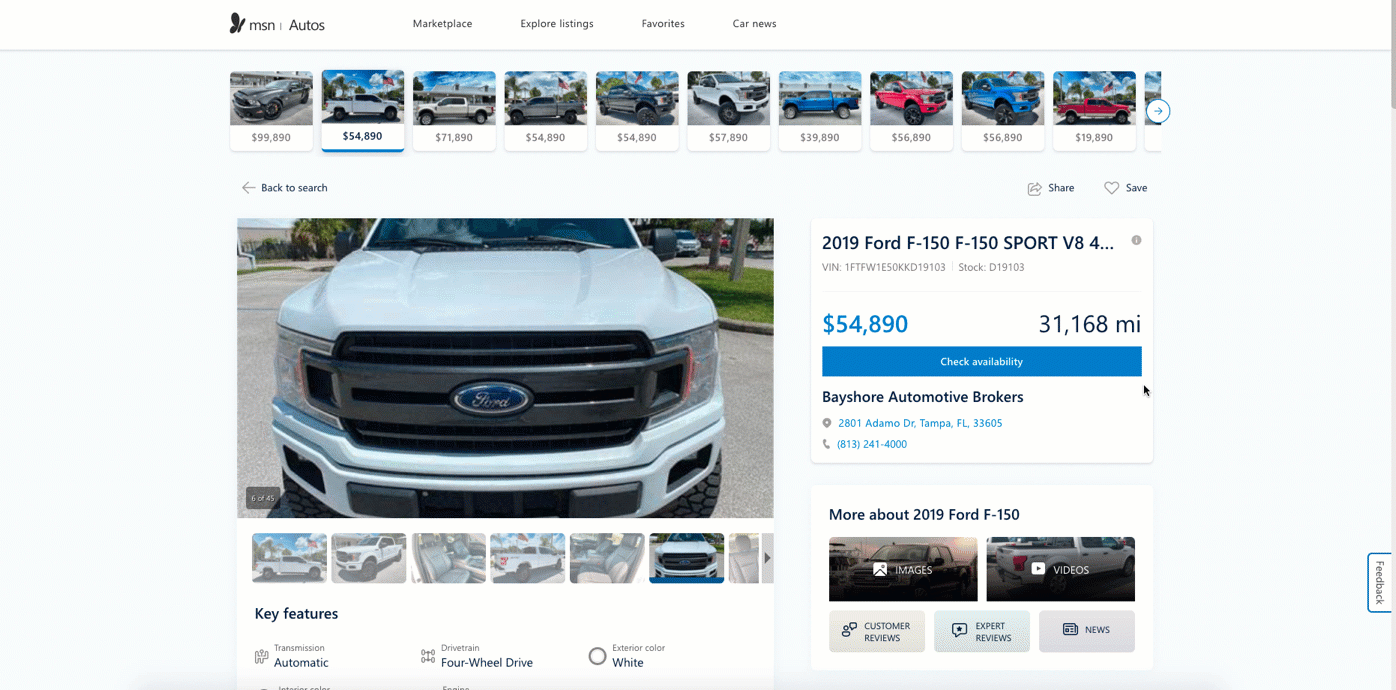Expand photo strip with the right triangle arrow
The height and width of the screenshot is (690, 1396).
click(x=768, y=558)
